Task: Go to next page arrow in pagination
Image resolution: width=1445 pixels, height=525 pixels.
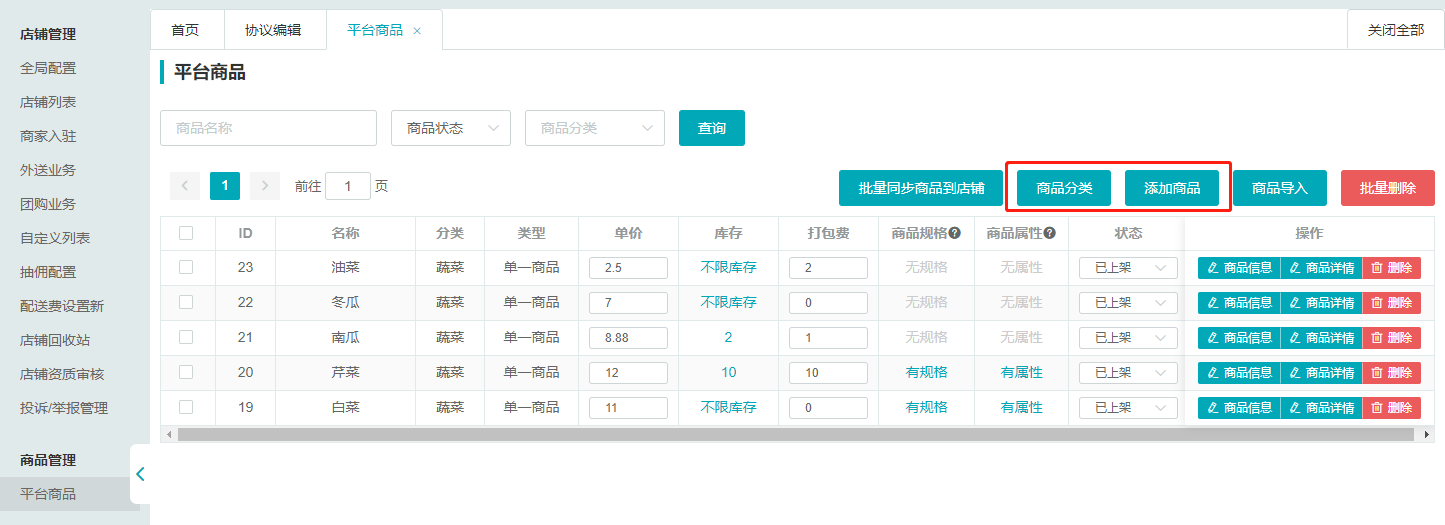Action: 265,186
